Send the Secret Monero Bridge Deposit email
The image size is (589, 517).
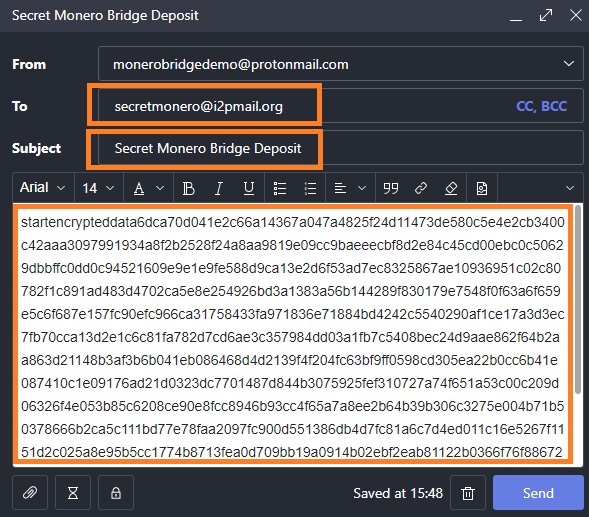click(538, 493)
